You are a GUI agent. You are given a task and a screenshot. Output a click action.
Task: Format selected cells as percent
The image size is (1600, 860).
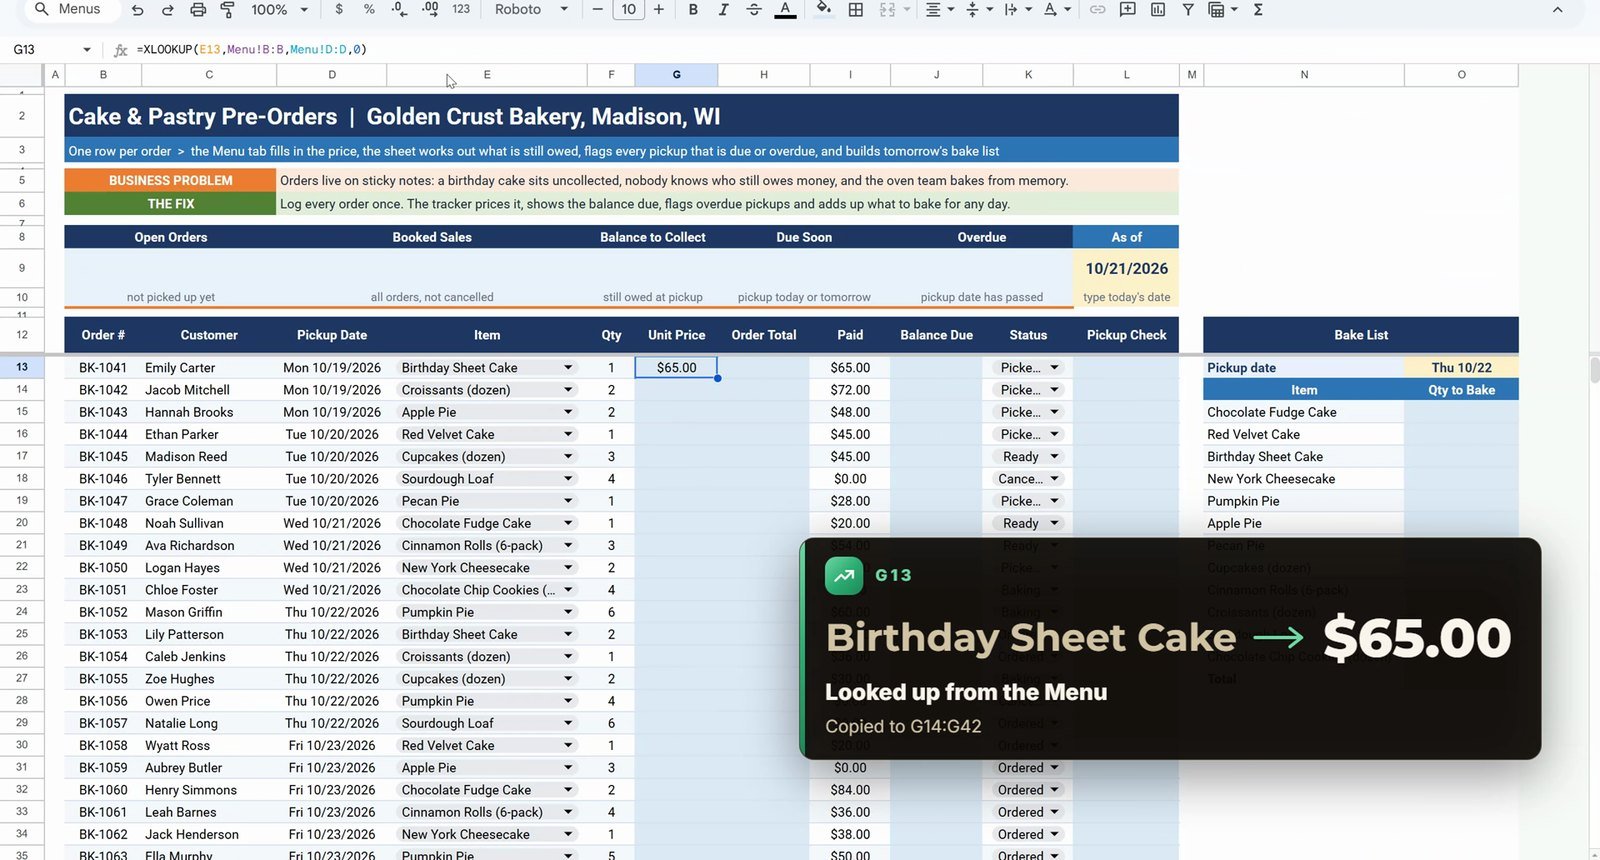pyautogui.click(x=369, y=9)
